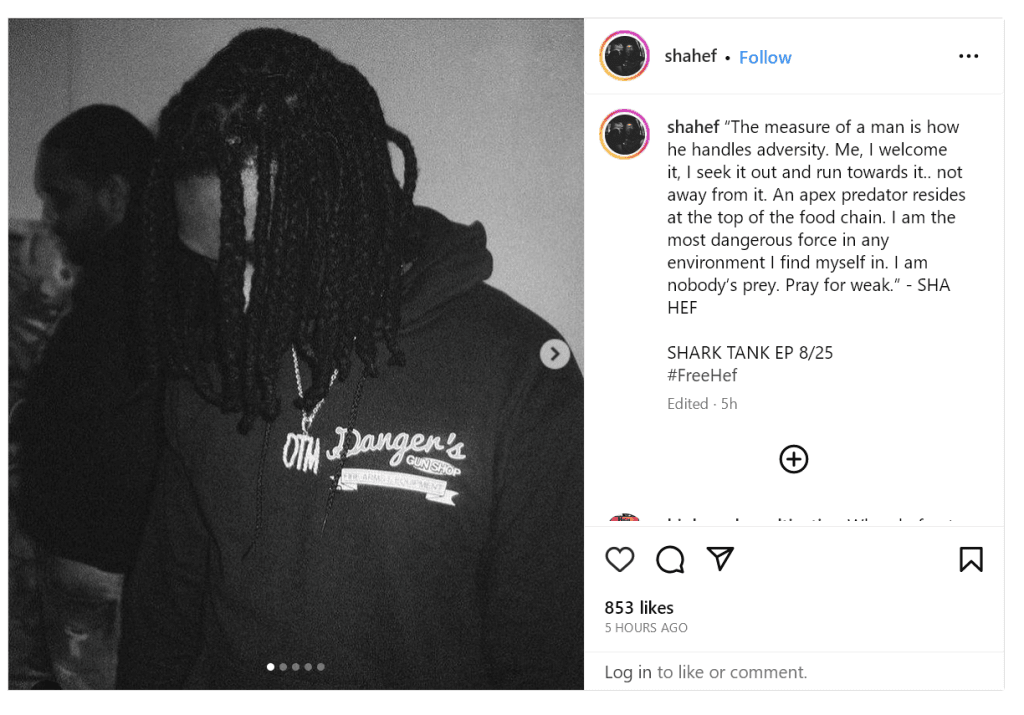This screenshot has width=1024, height=715.
Task: Open comments via the speech bubble icon
Action: pyautogui.click(x=670, y=560)
